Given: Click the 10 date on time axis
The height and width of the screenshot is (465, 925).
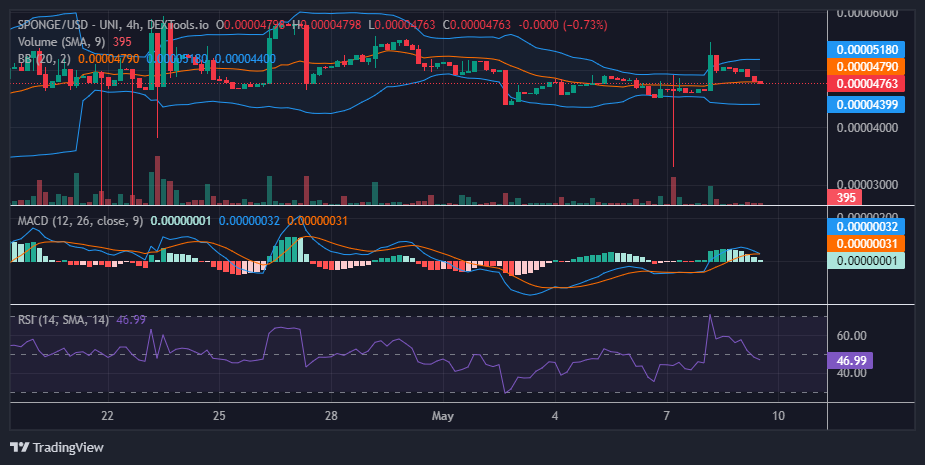Looking at the screenshot, I should pos(779,416).
